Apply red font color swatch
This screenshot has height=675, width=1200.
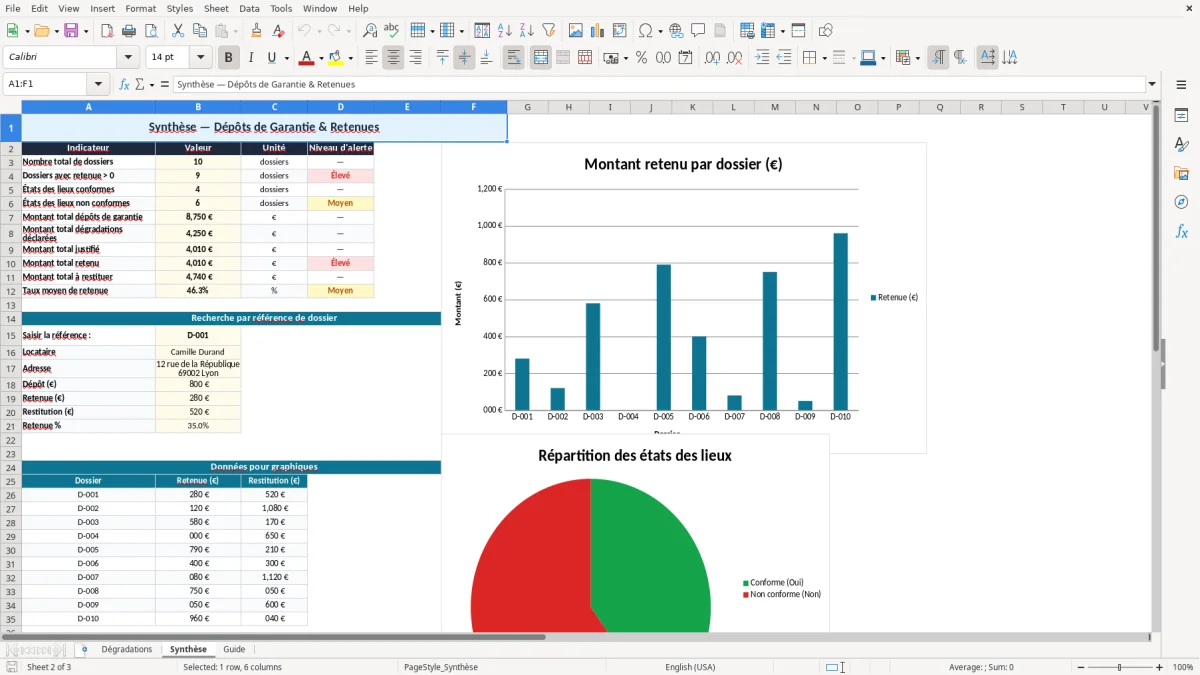pyautogui.click(x=307, y=57)
